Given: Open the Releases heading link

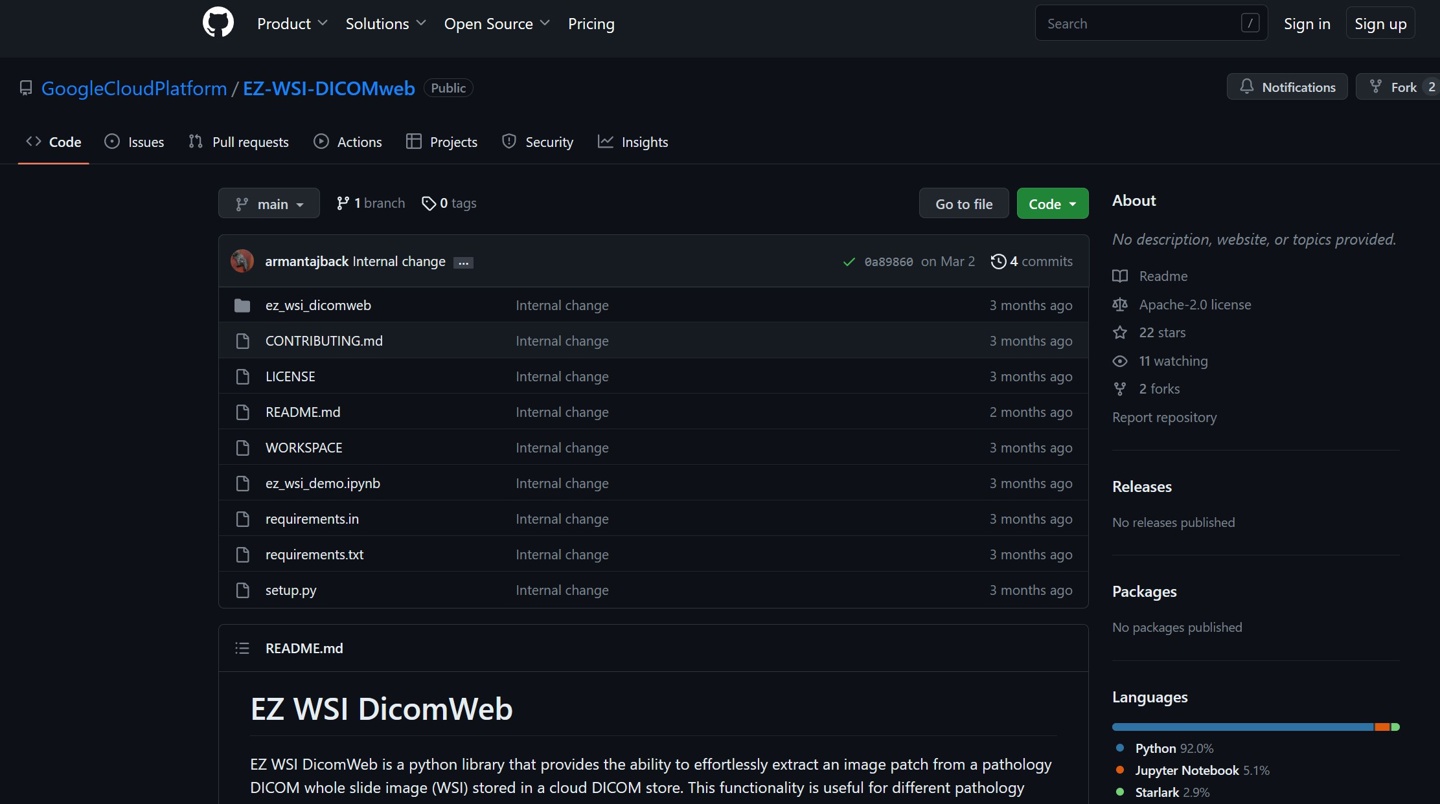Looking at the screenshot, I should tap(1142, 486).
